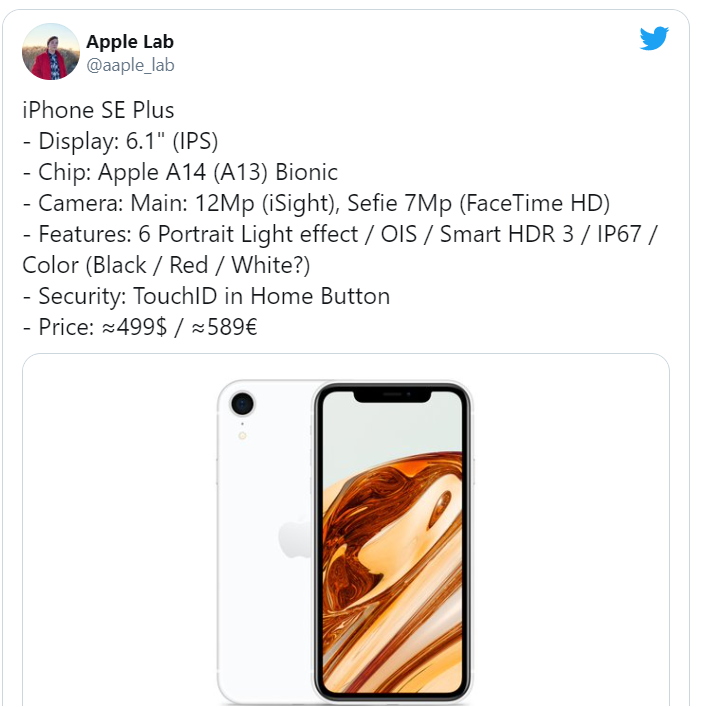Open the Apple Lab profile avatar
Screen dimensions: 716x707
click(x=51, y=52)
